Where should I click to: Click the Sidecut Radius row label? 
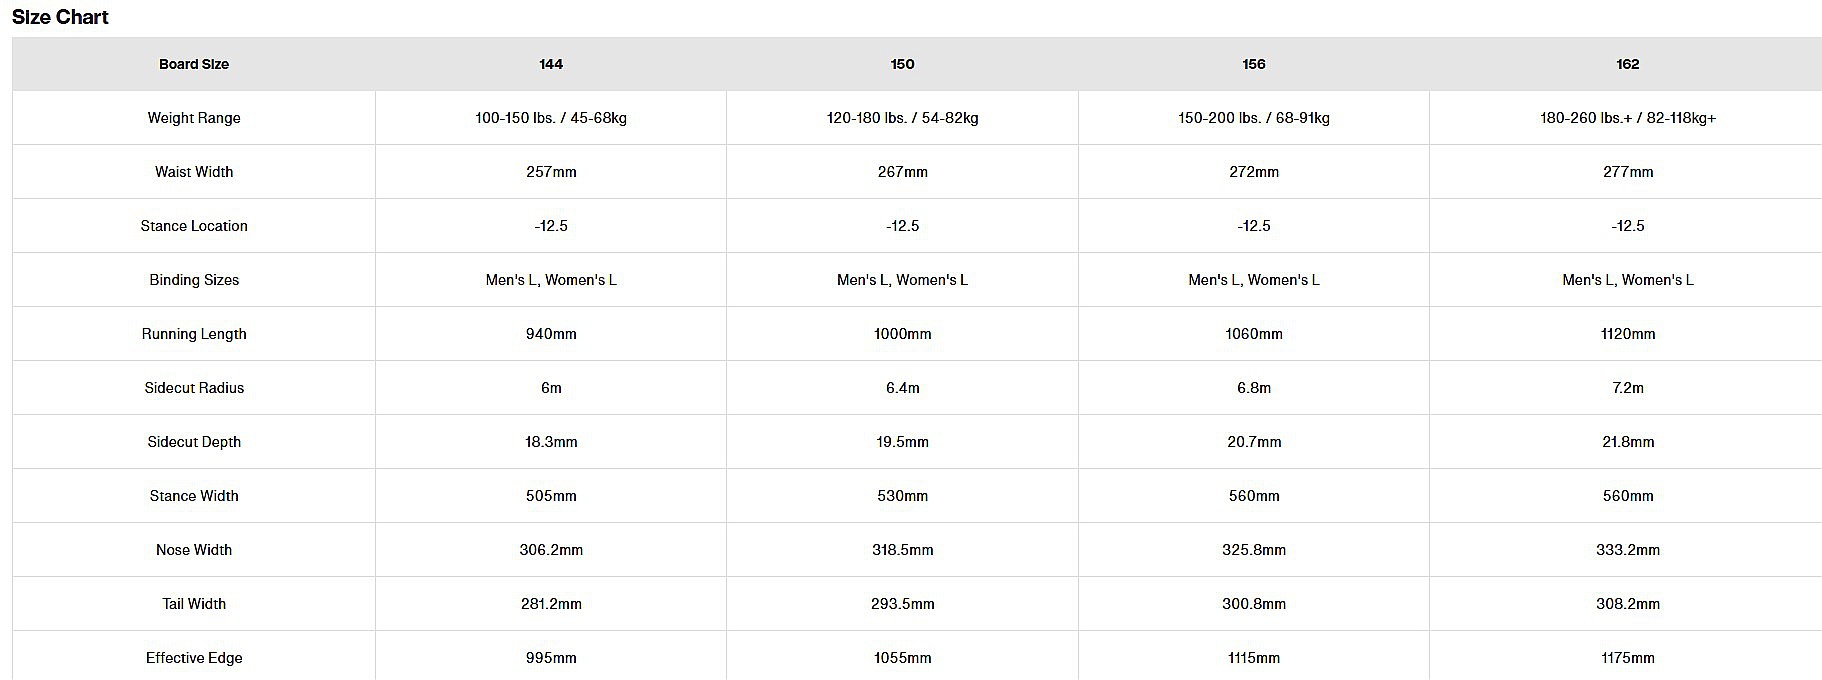point(194,388)
